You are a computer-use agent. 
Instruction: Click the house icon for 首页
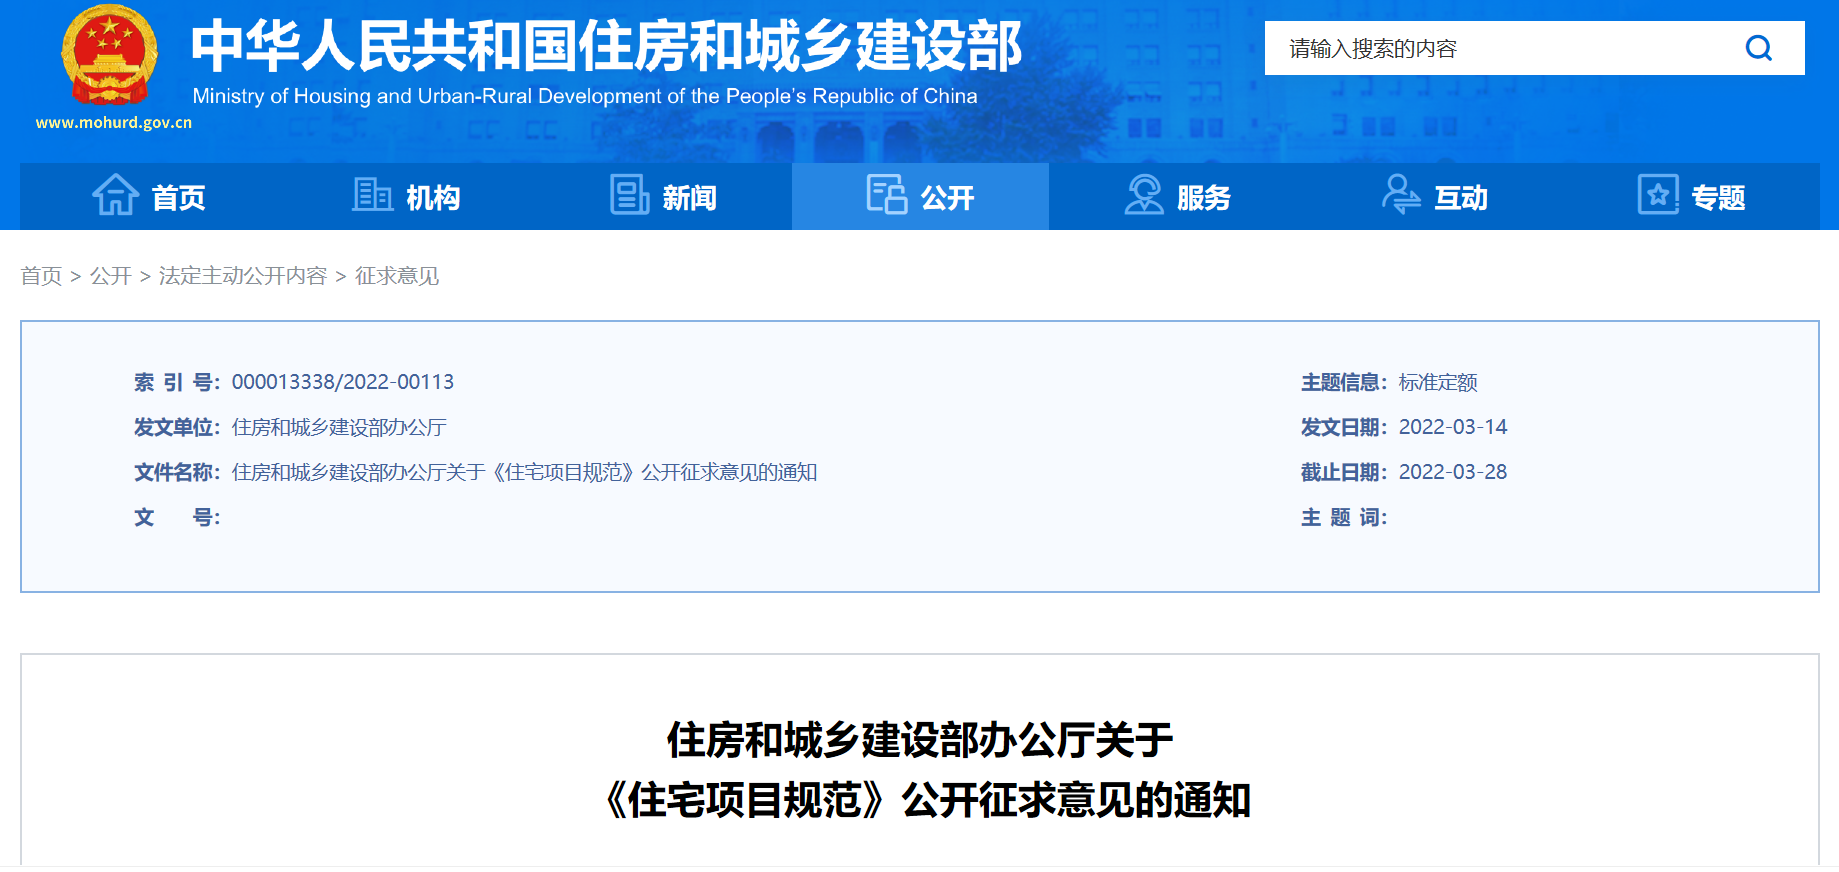[116, 195]
